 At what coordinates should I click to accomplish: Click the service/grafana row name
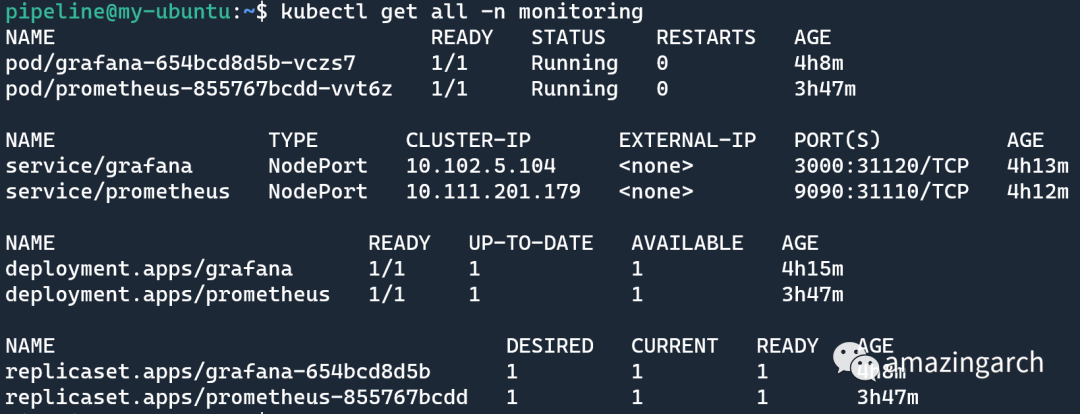(99, 166)
